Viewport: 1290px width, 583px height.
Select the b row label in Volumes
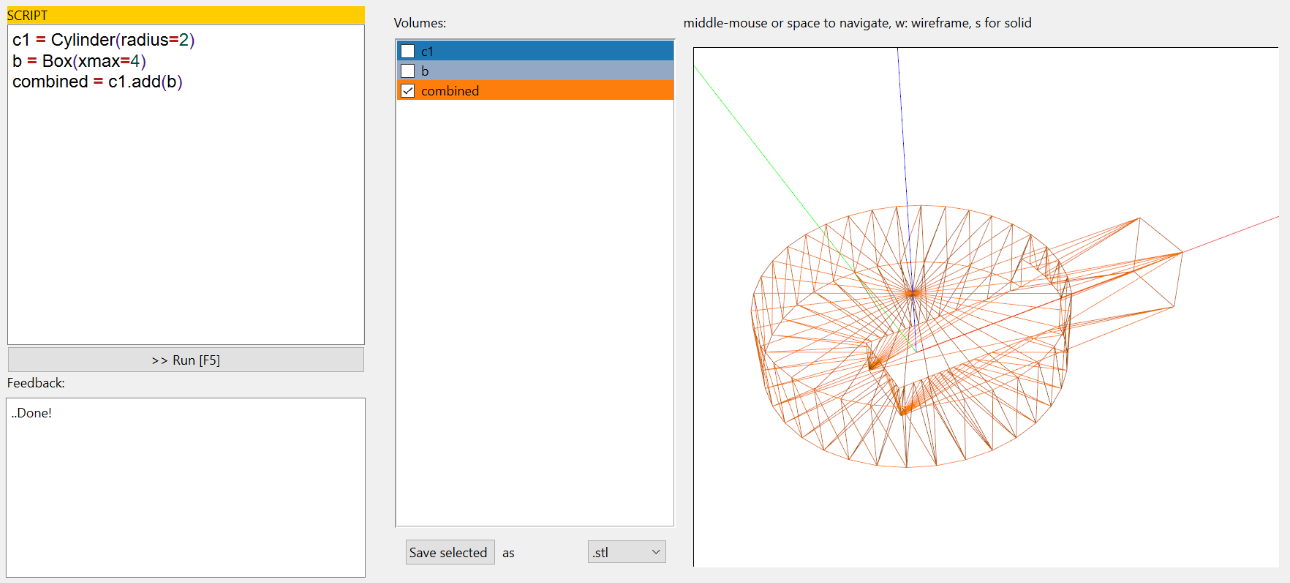point(425,71)
